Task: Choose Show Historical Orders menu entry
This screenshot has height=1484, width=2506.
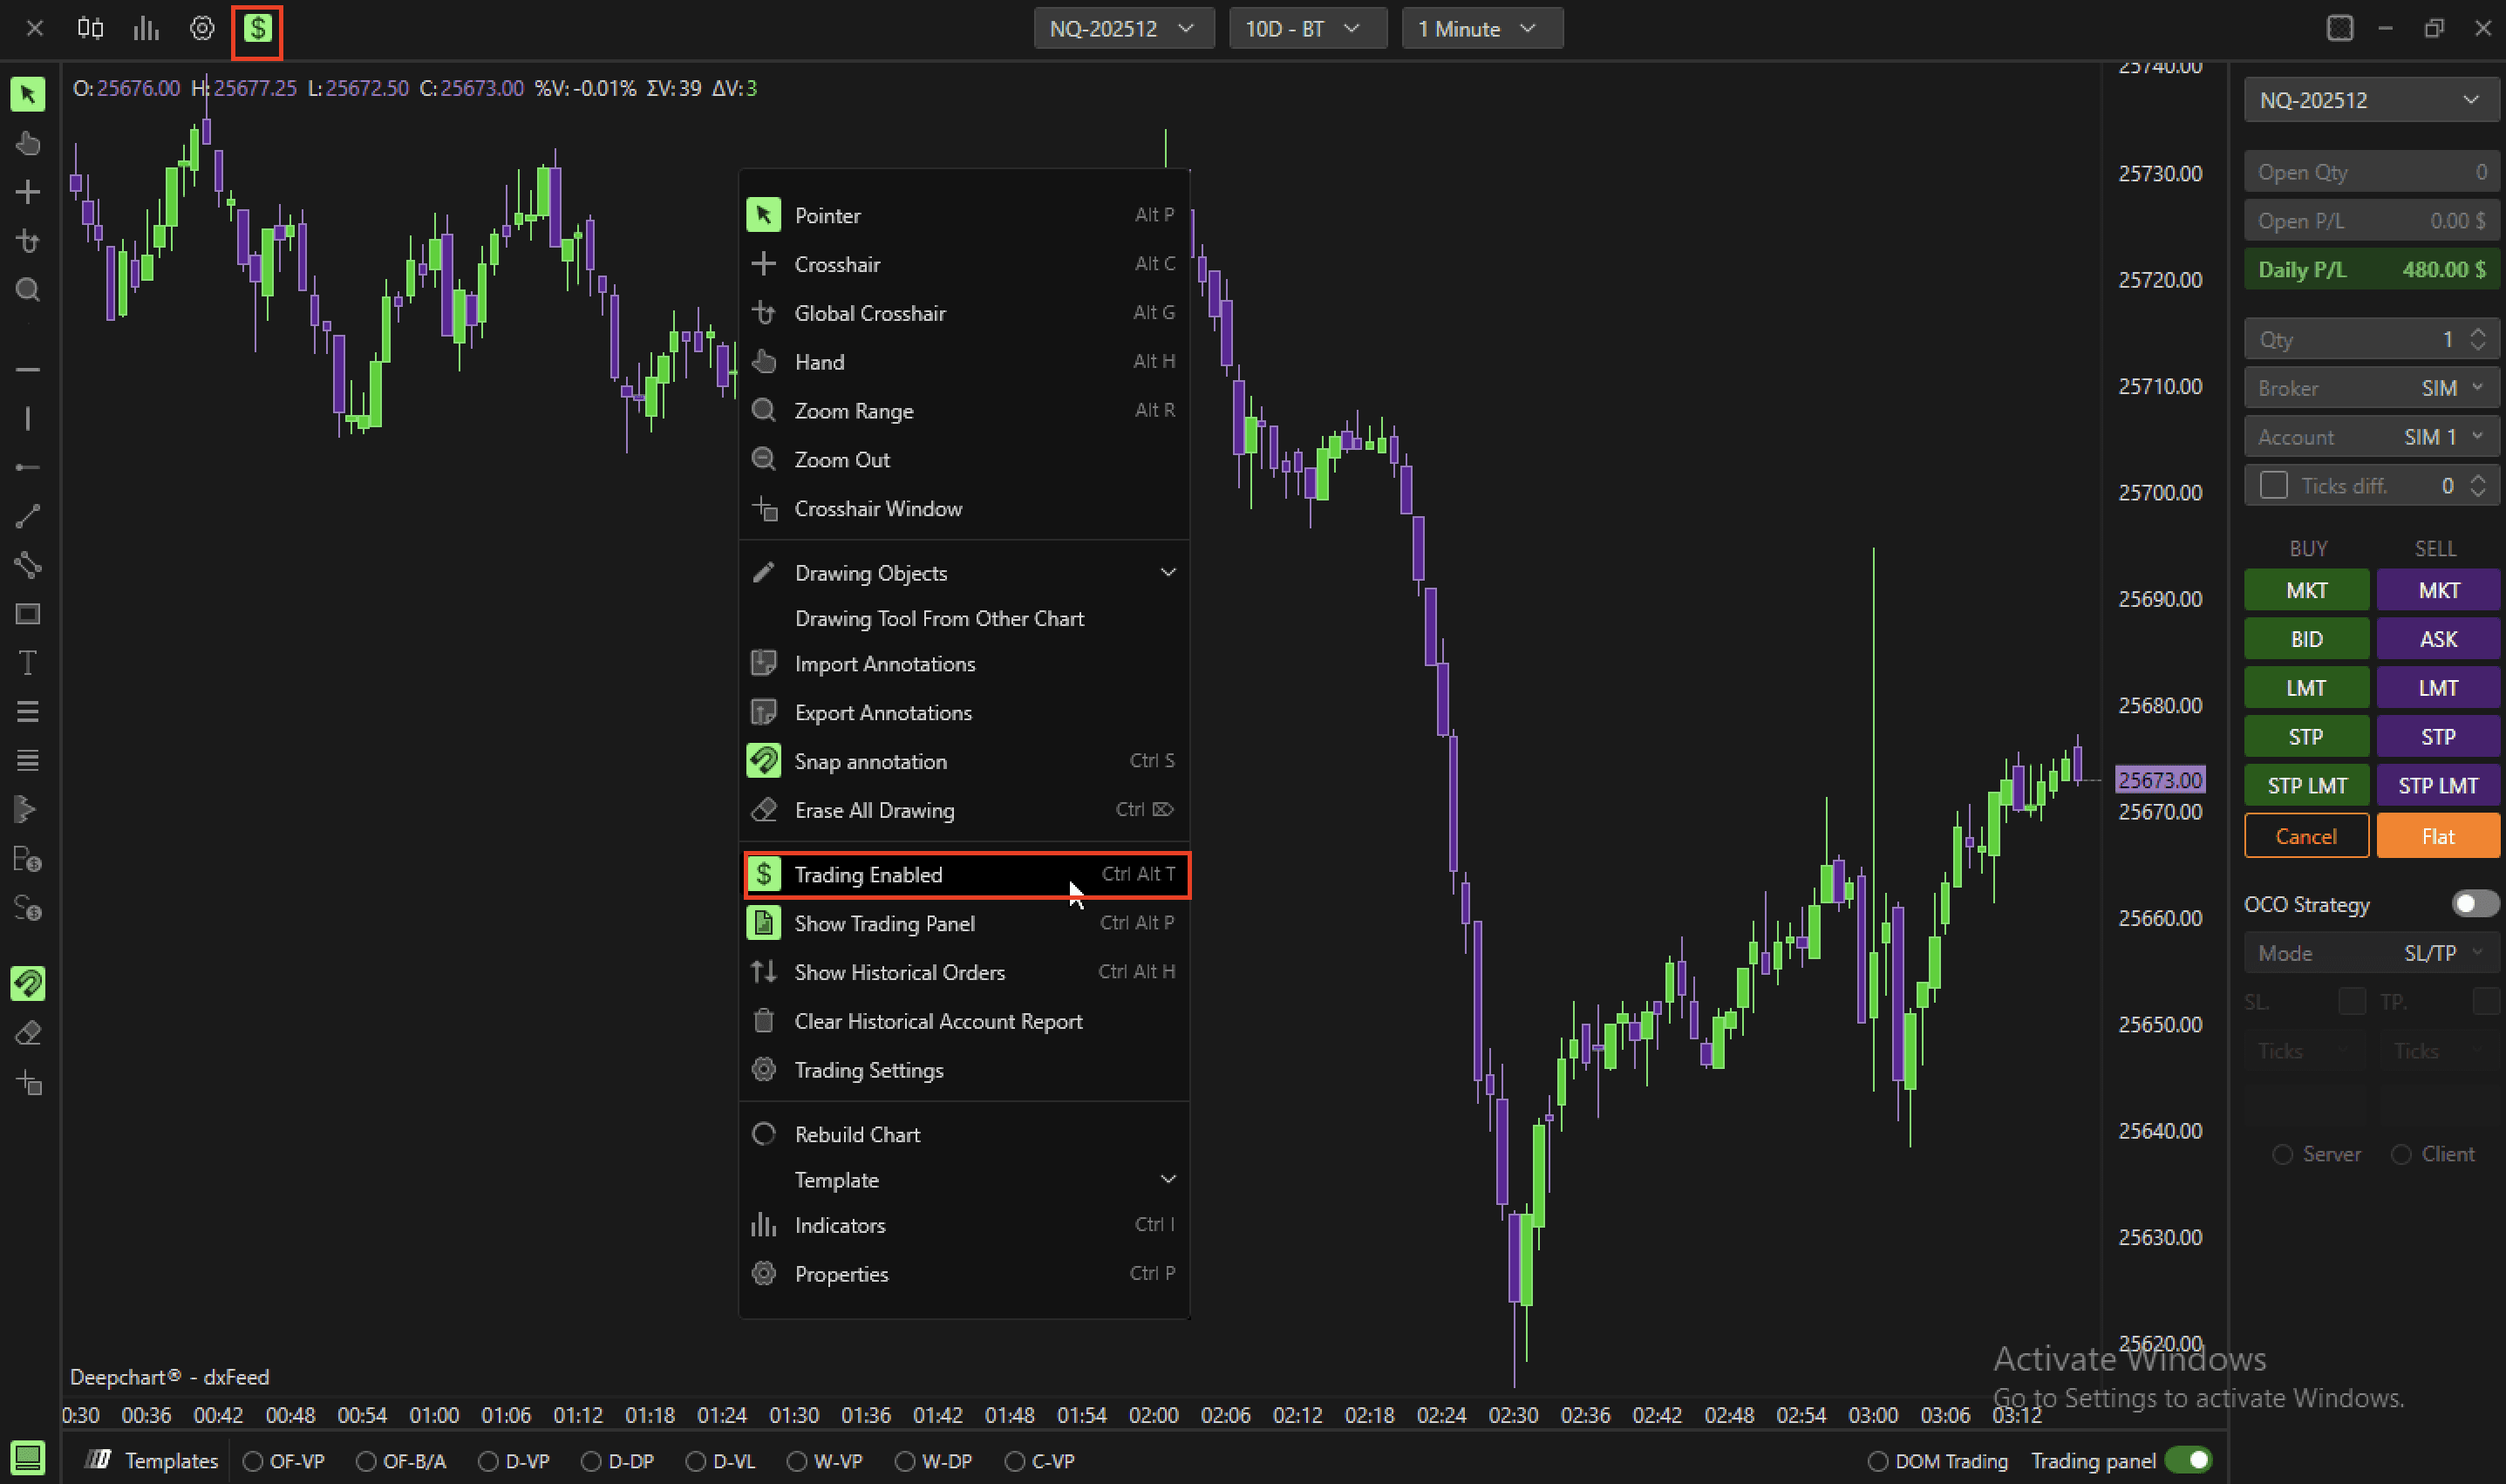Action: pyautogui.click(x=899, y=972)
